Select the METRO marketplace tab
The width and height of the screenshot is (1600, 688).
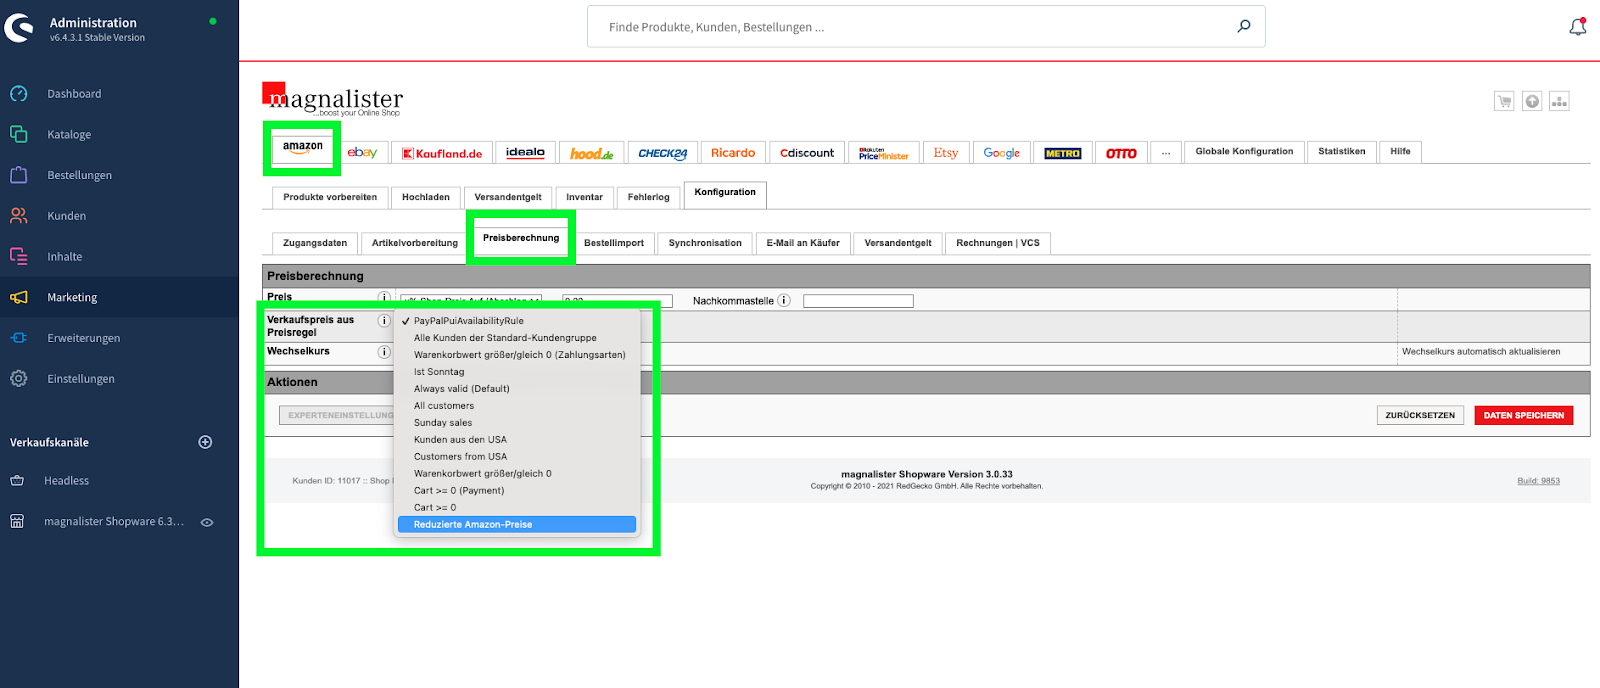coord(1062,153)
